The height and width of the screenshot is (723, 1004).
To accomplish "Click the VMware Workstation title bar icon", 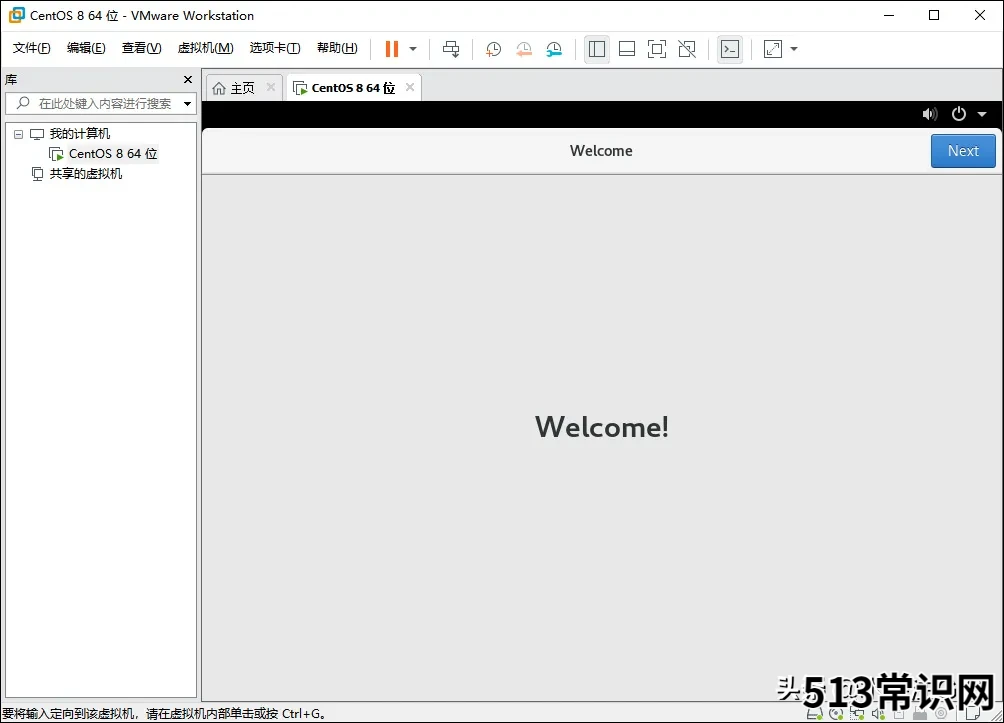I will tap(16, 15).
